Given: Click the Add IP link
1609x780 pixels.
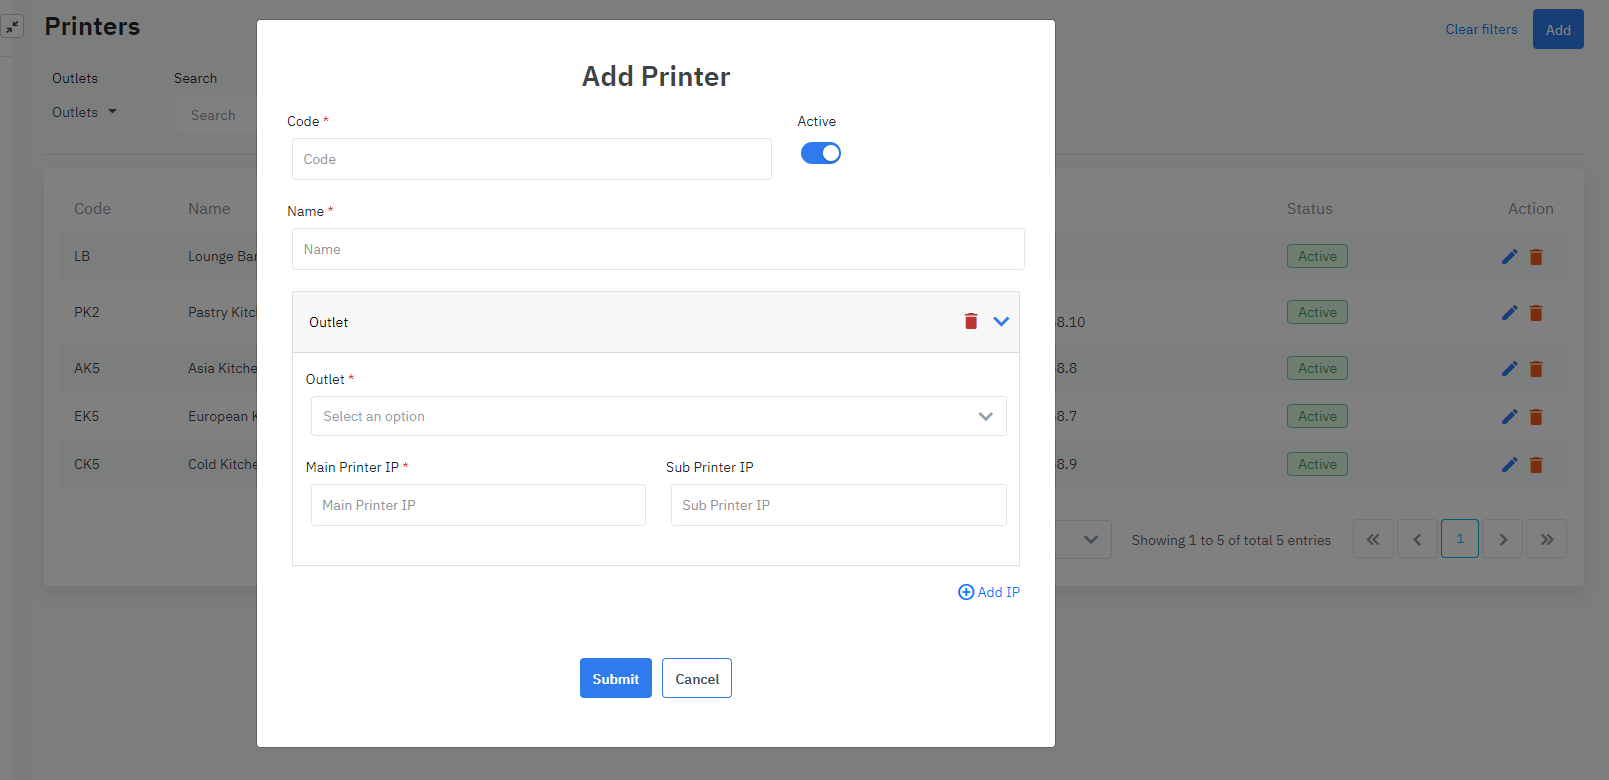Looking at the screenshot, I should tap(989, 592).
